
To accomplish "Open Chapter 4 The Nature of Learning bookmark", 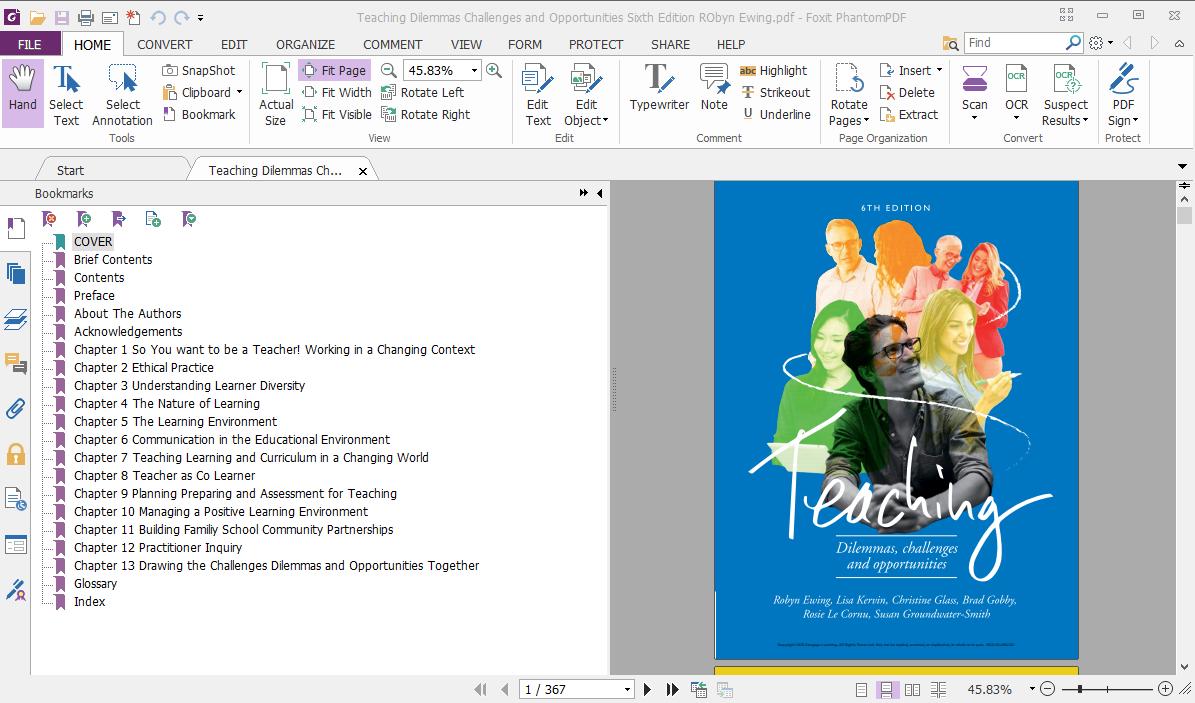I will (167, 403).
